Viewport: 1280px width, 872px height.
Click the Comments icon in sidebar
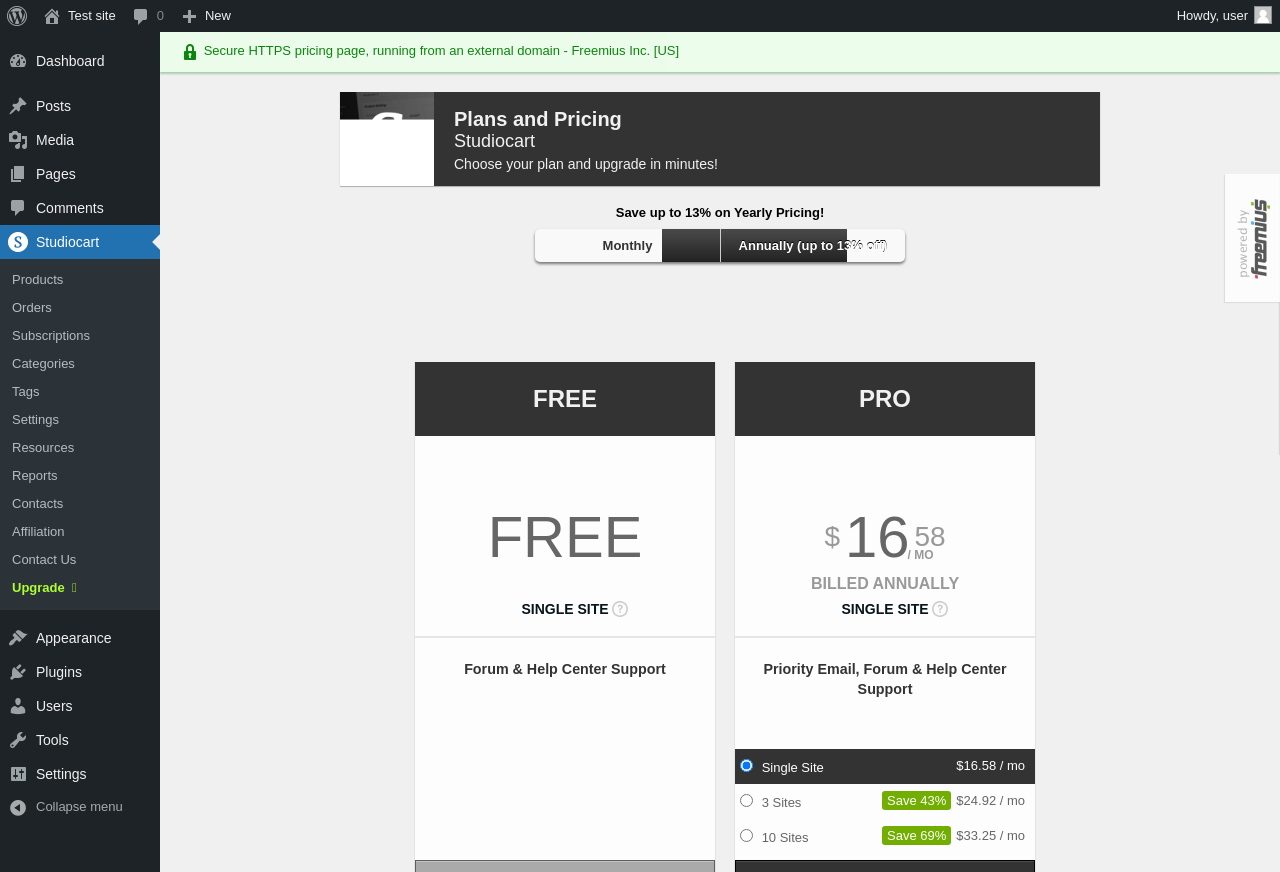[x=18, y=208]
